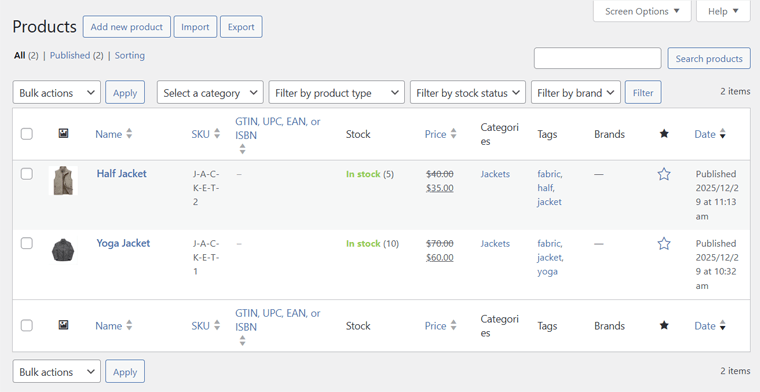Screen dimensions: 760x392
Task: Click the half tag link
Action: [x=546, y=188]
